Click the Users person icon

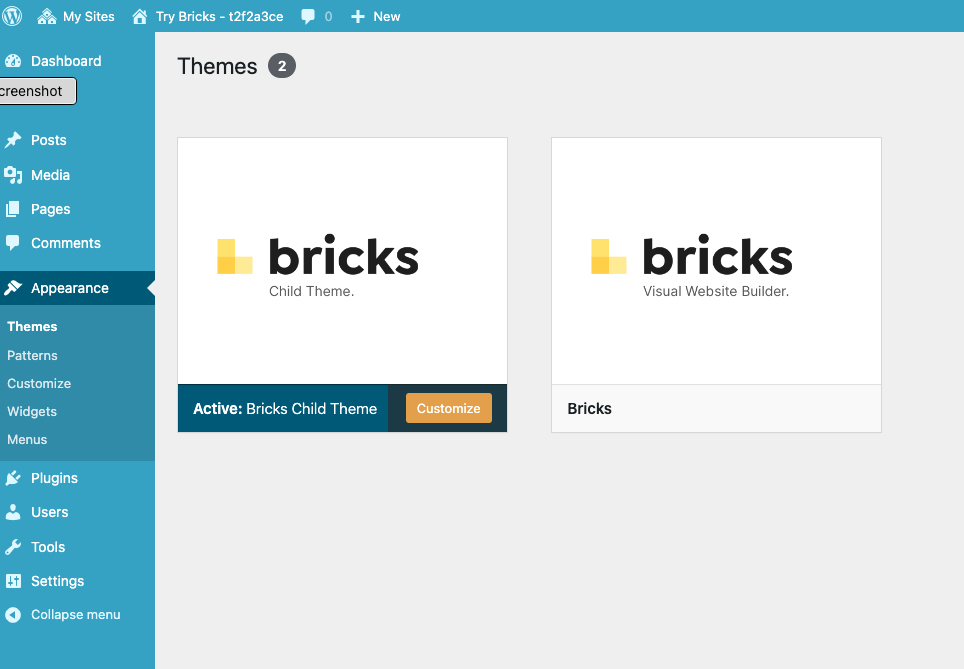click(13, 512)
